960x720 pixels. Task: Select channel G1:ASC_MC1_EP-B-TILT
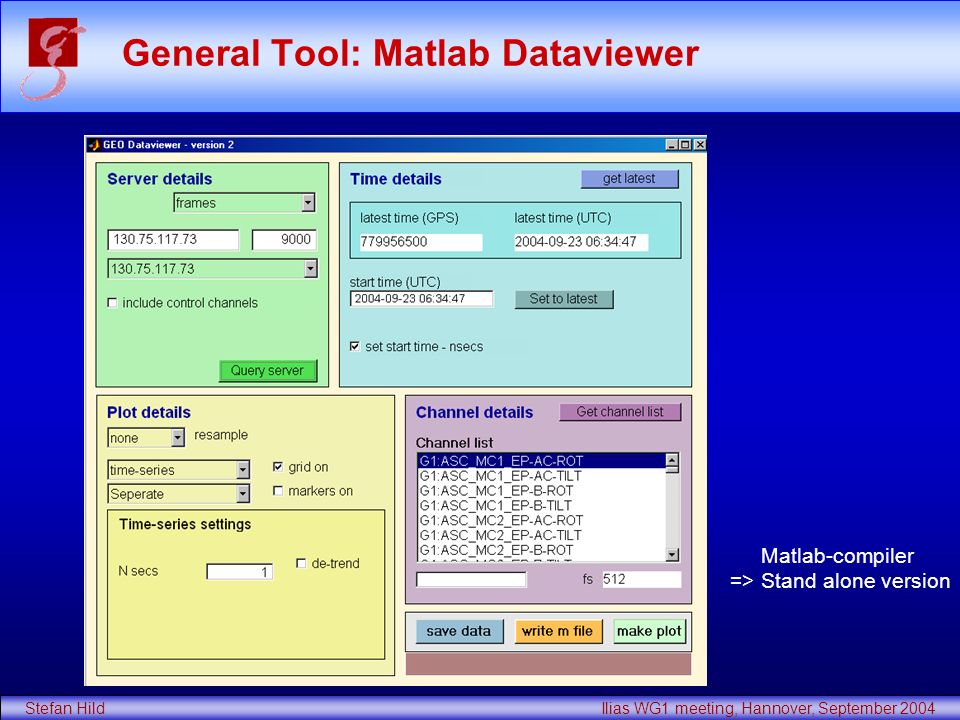[541, 505]
